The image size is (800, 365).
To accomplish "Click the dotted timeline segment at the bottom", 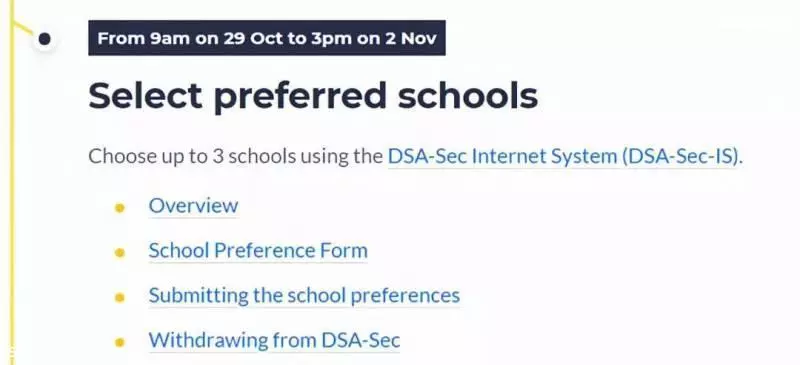I will 12,355.
